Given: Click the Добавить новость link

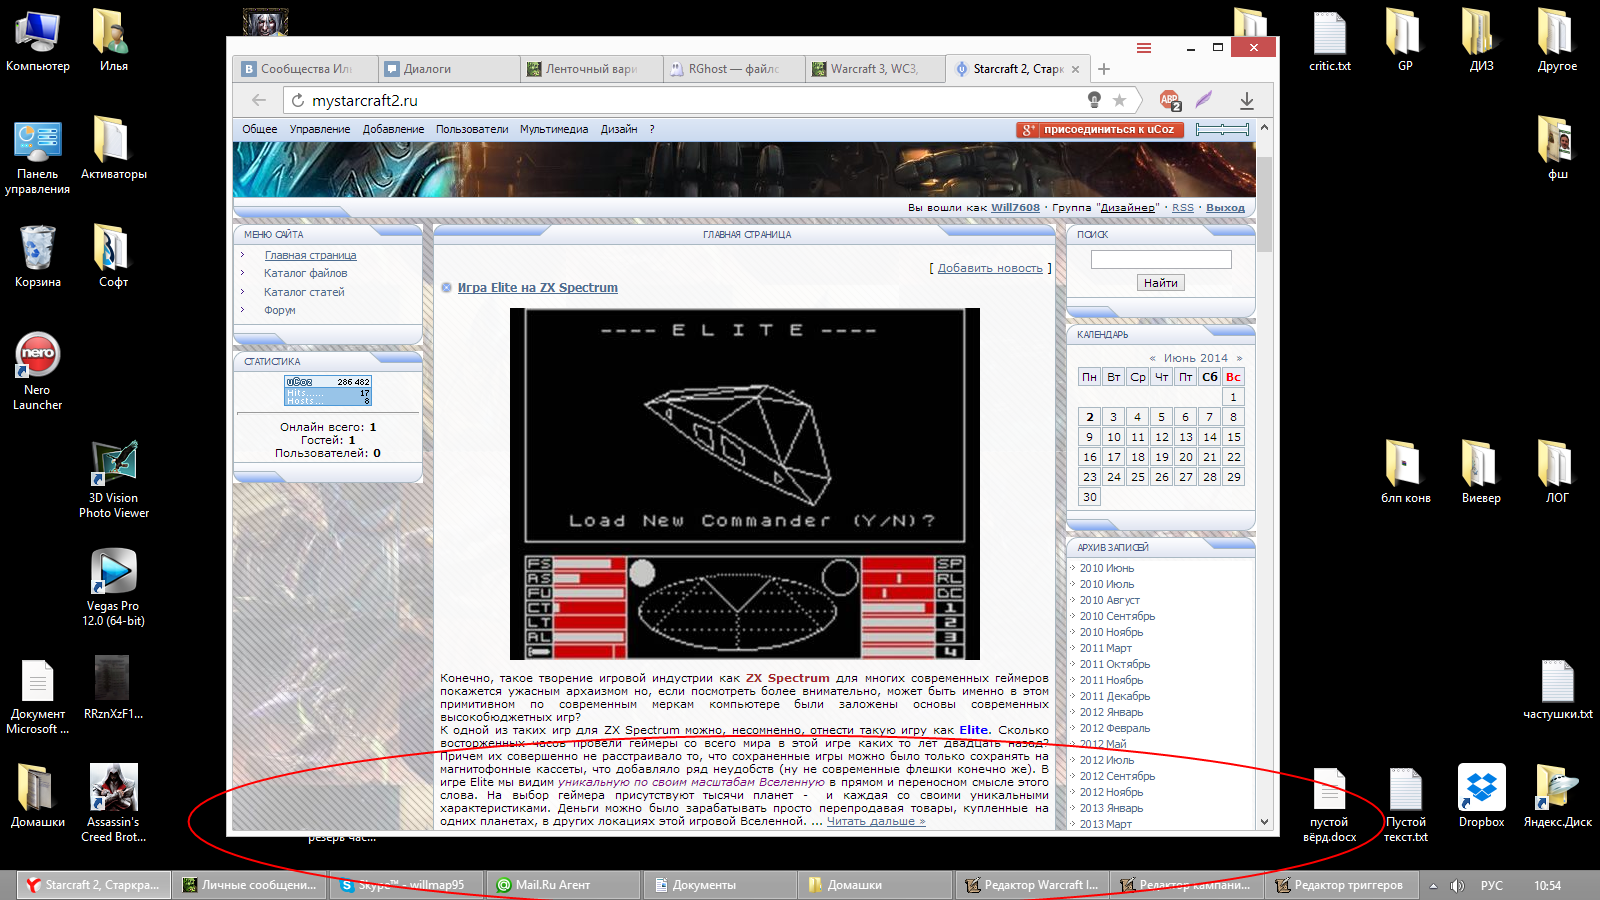Looking at the screenshot, I should (990, 268).
